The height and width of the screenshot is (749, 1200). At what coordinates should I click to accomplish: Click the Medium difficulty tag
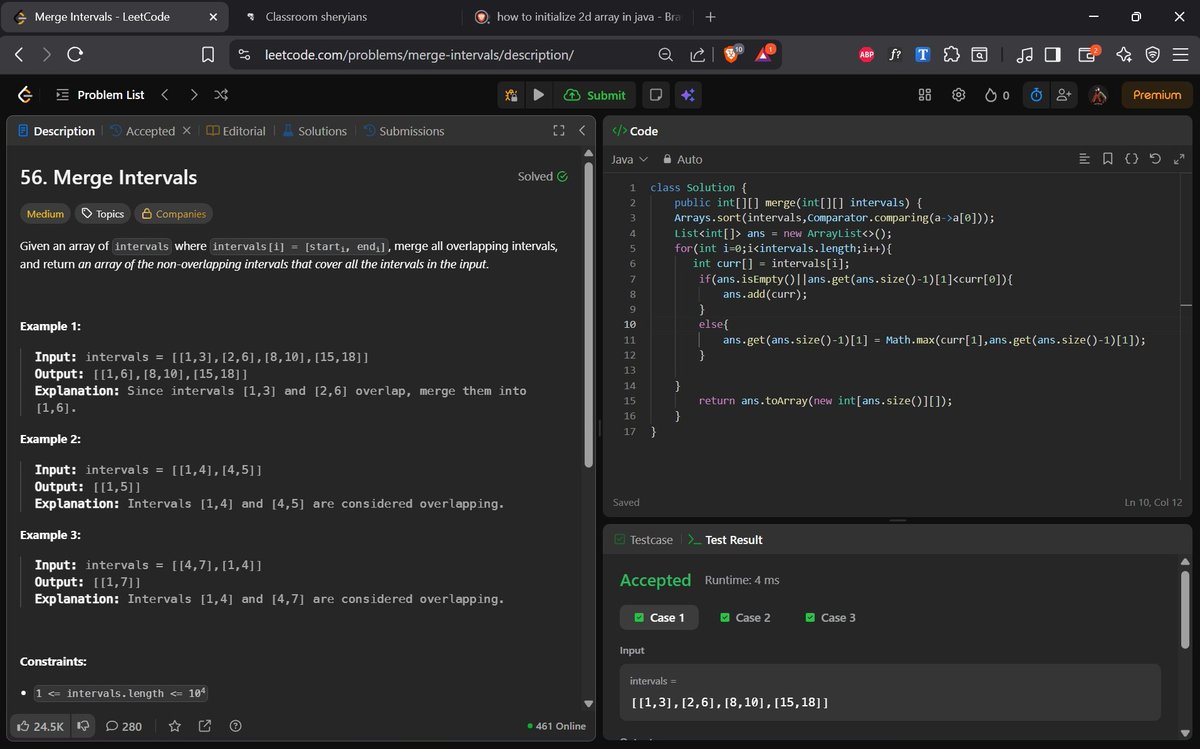point(45,214)
